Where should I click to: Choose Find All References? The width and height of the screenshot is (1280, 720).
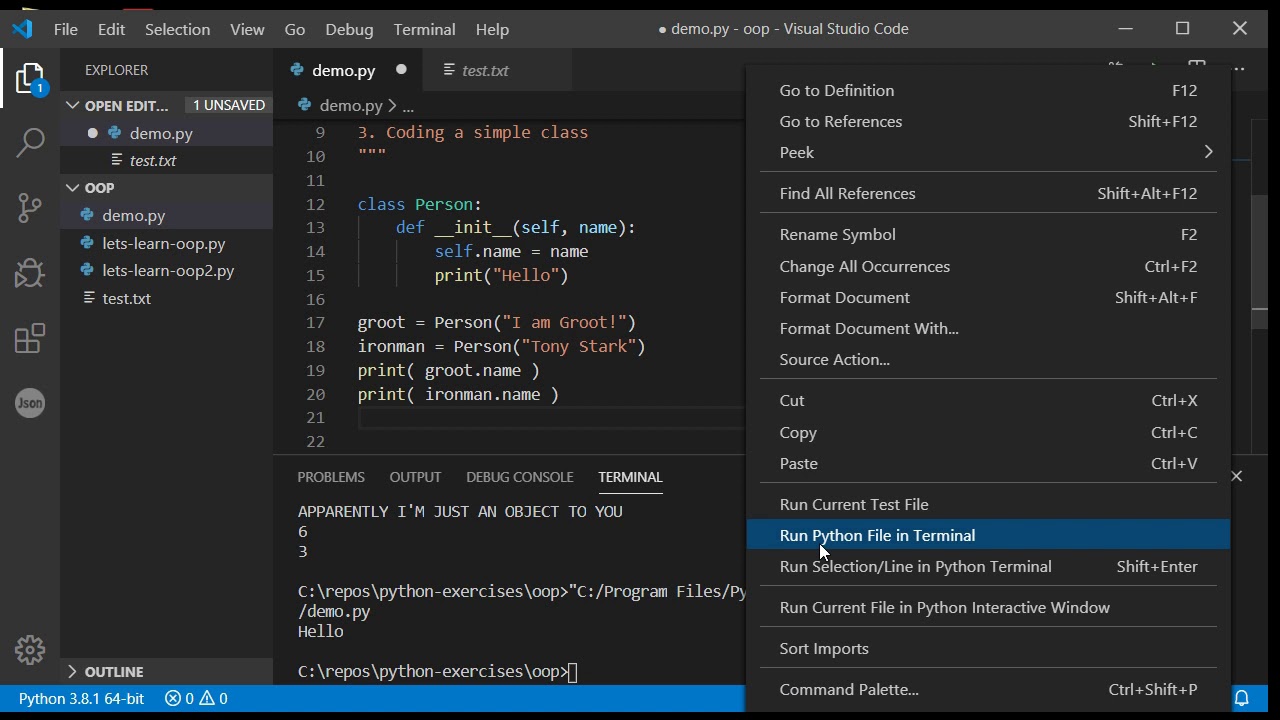point(988,193)
